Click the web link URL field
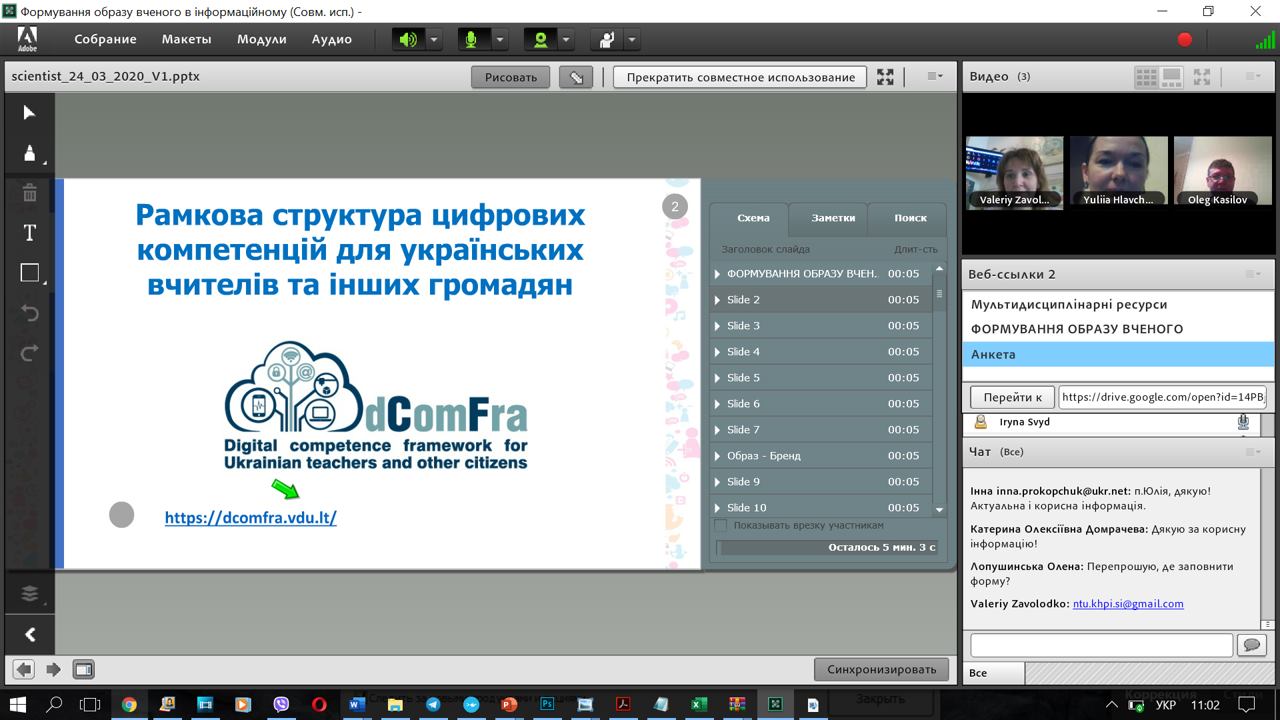 (x=1164, y=397)
